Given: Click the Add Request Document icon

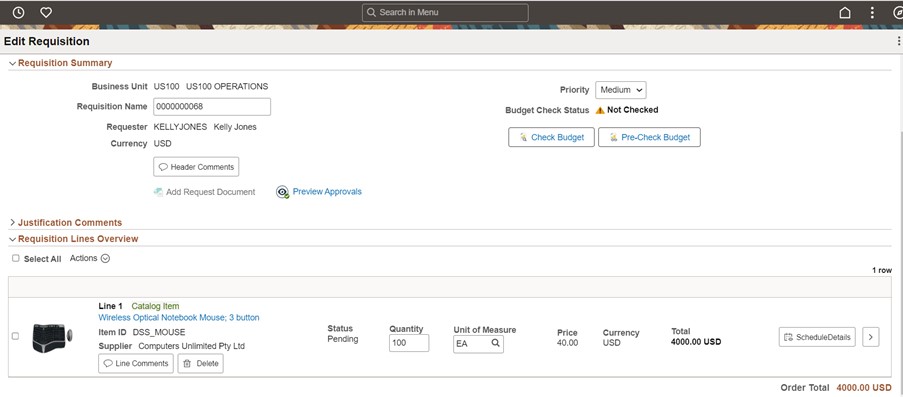Looking at the screenshot, I should coord(158,192).
